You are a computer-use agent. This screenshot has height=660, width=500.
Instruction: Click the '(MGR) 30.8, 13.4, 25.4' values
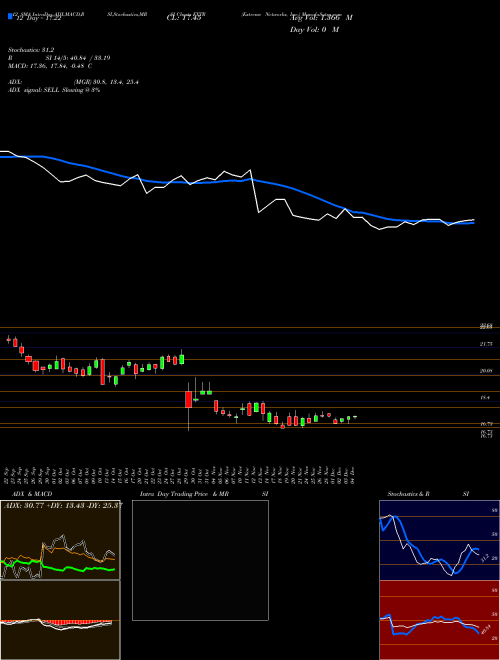[106, 82]
